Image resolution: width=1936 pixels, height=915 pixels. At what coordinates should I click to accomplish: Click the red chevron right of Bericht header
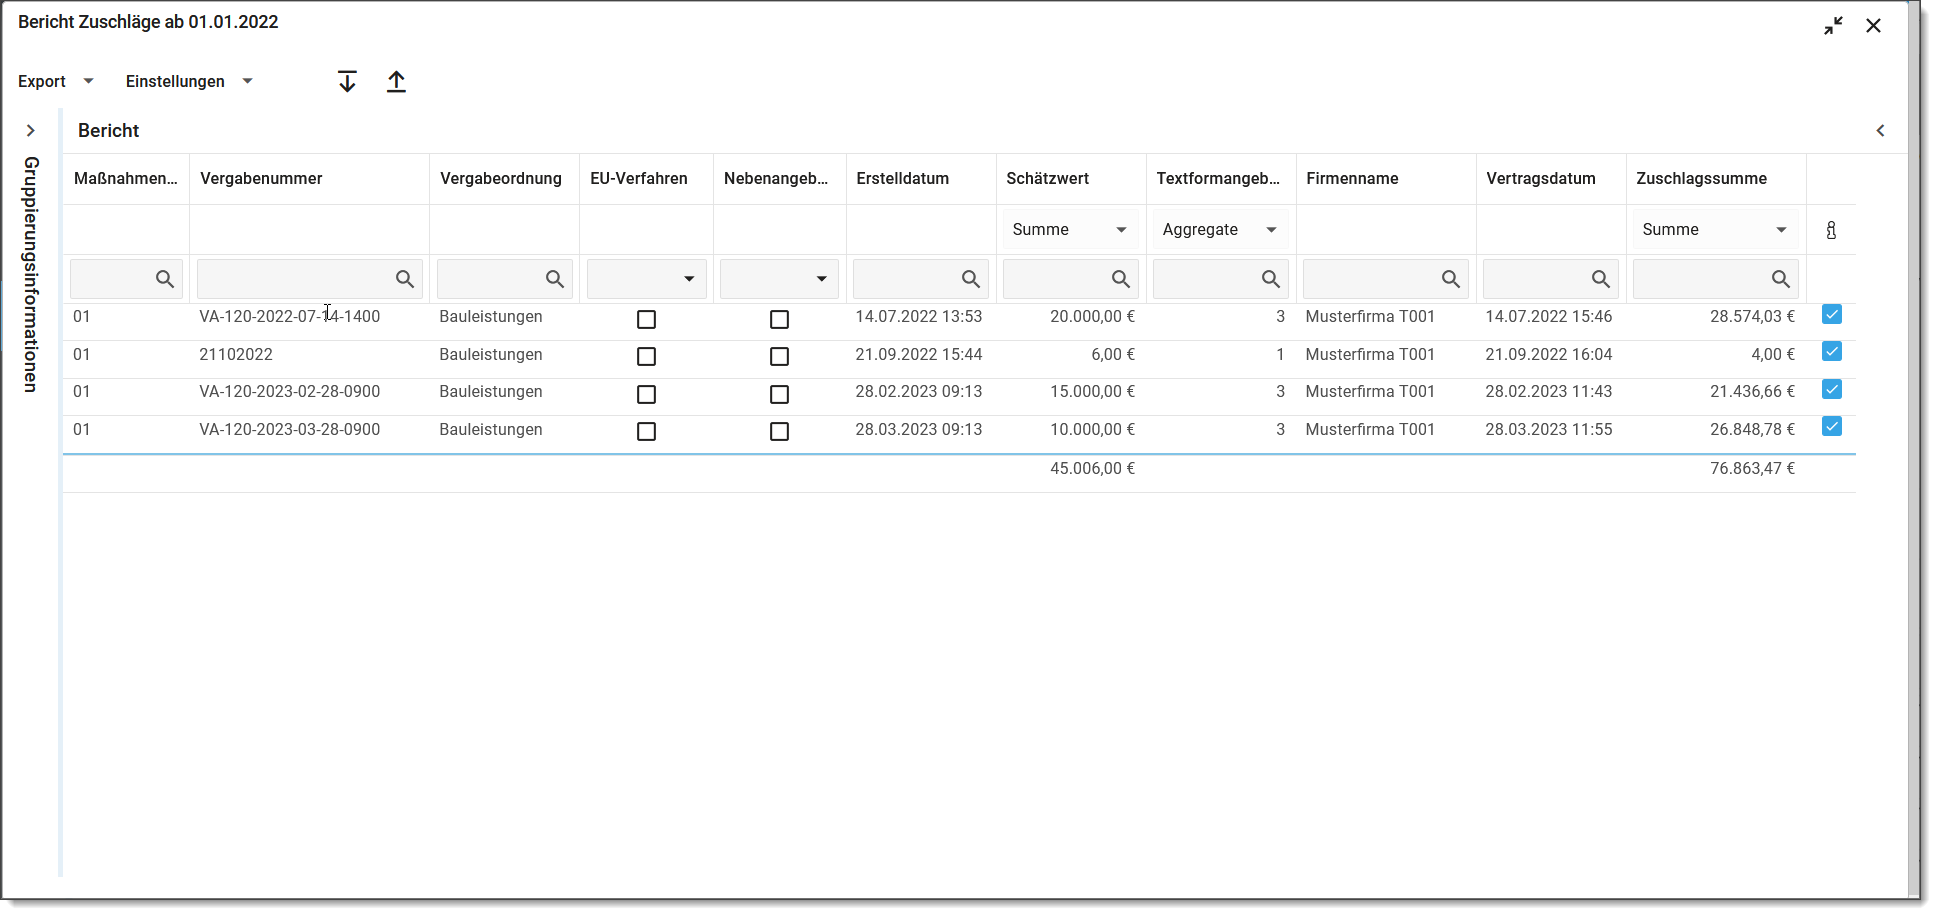click(x=1880, y=131)
